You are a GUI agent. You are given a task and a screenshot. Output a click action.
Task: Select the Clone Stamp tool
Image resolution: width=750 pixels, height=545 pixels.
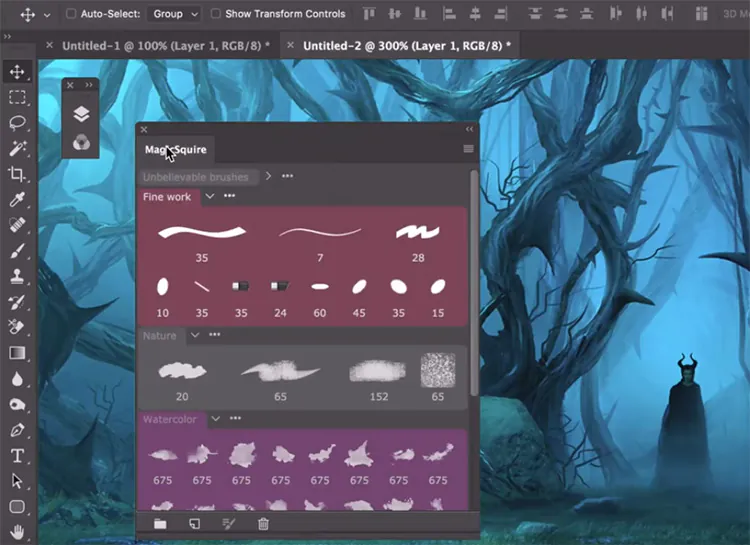click(17, 276)
